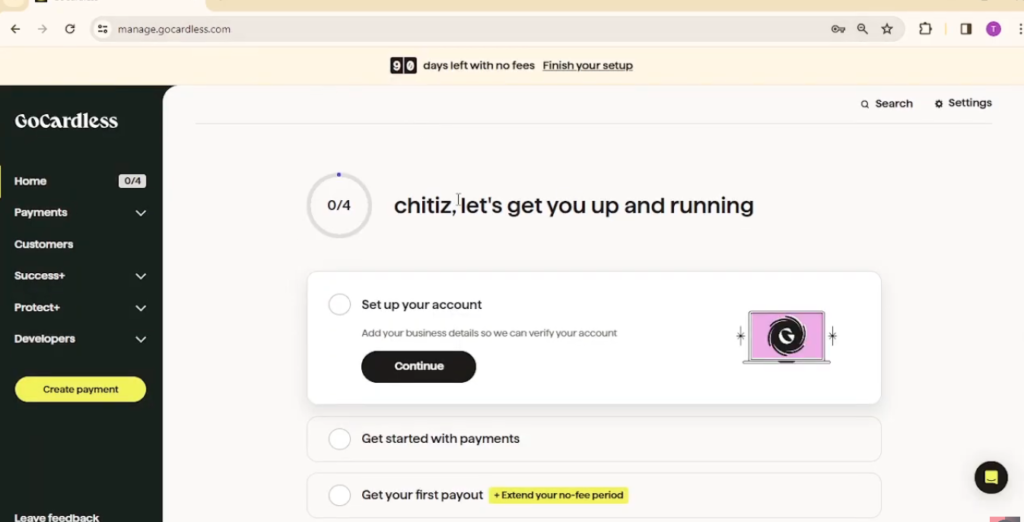The height and width of the screenshot is (522, 1024).
Task: Expand the Success+ sidebar chevron
Action: (x=140, y=276)
